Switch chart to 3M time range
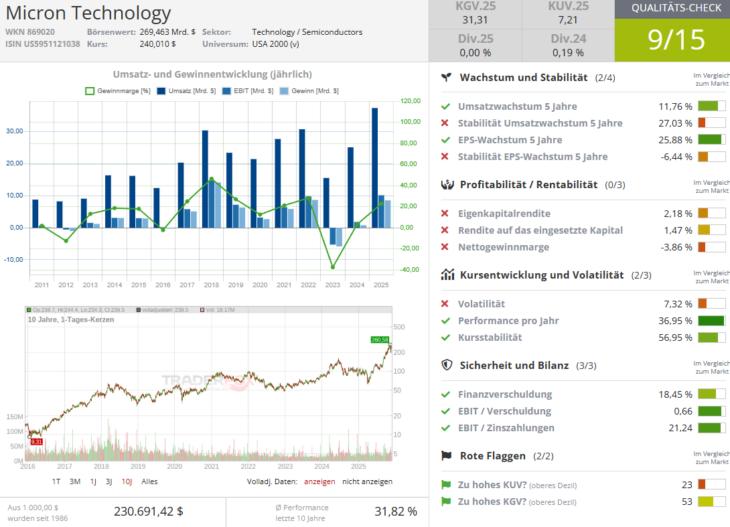 pos(74,481)
